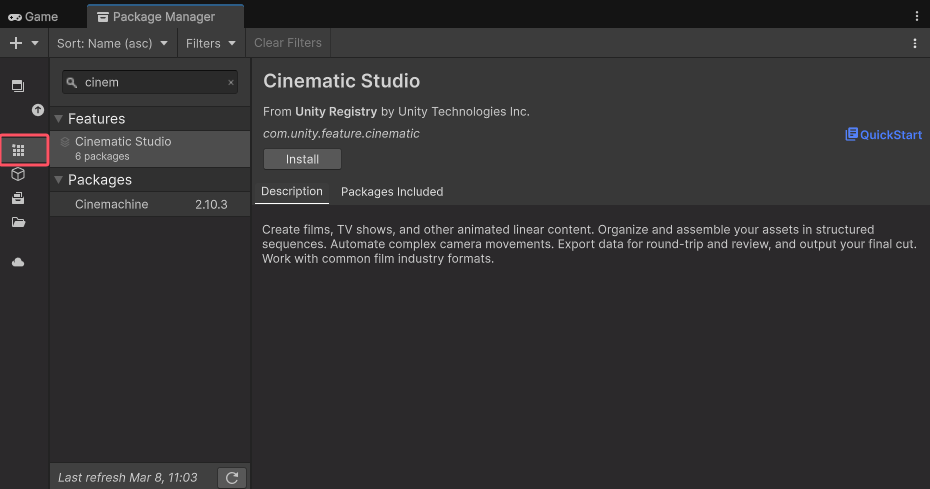Click the Install button
The height and width of the screenshot is (489, 930).
(302, 159)
